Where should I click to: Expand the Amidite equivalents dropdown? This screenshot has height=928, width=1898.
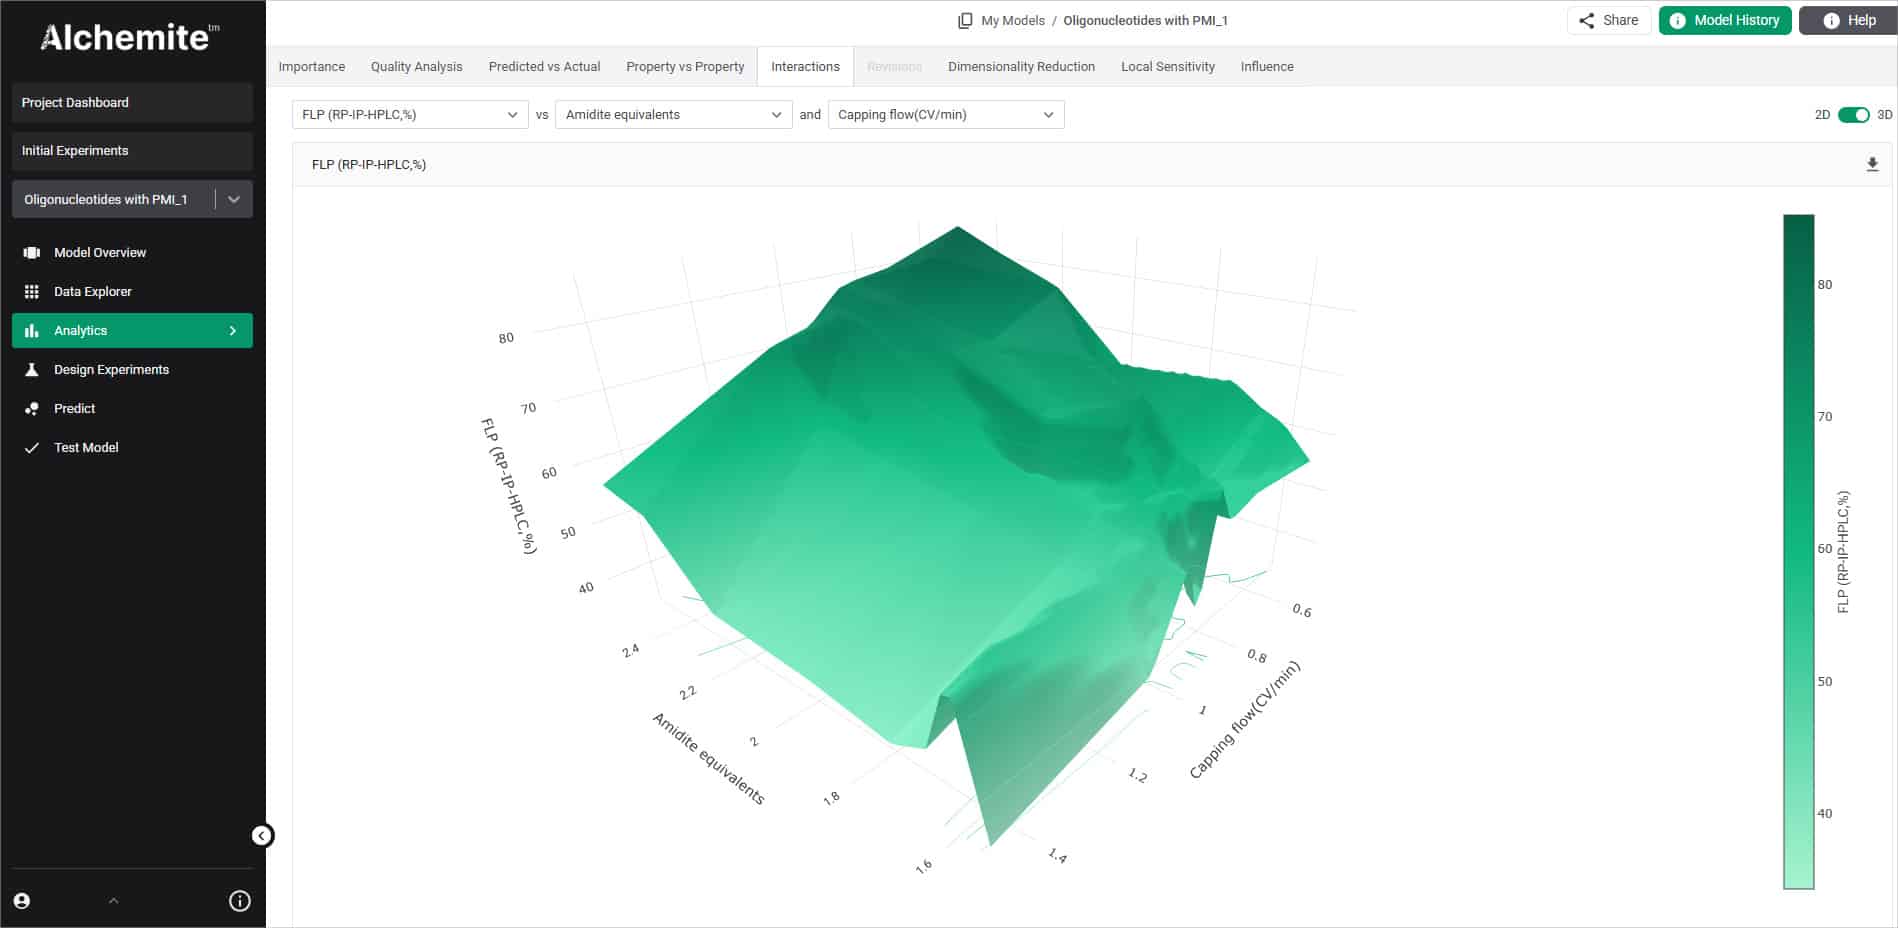(673, 115)
